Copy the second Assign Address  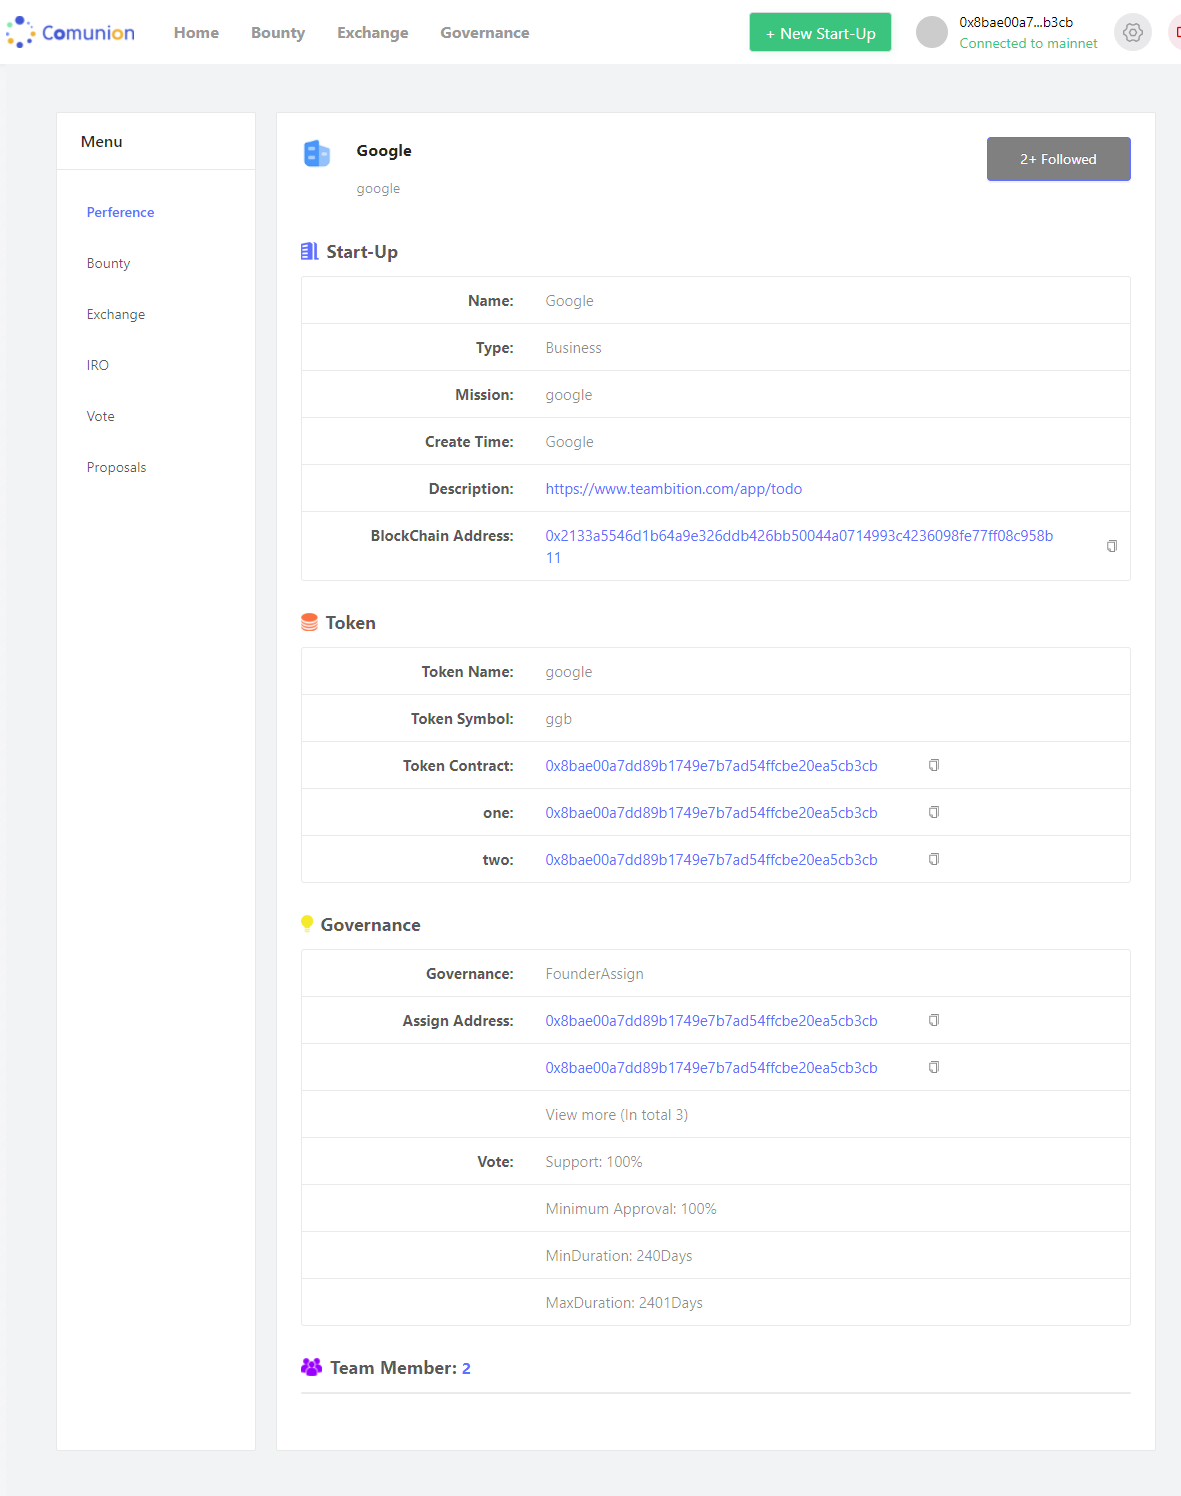pyautogui.click(x=934, y=1067)
